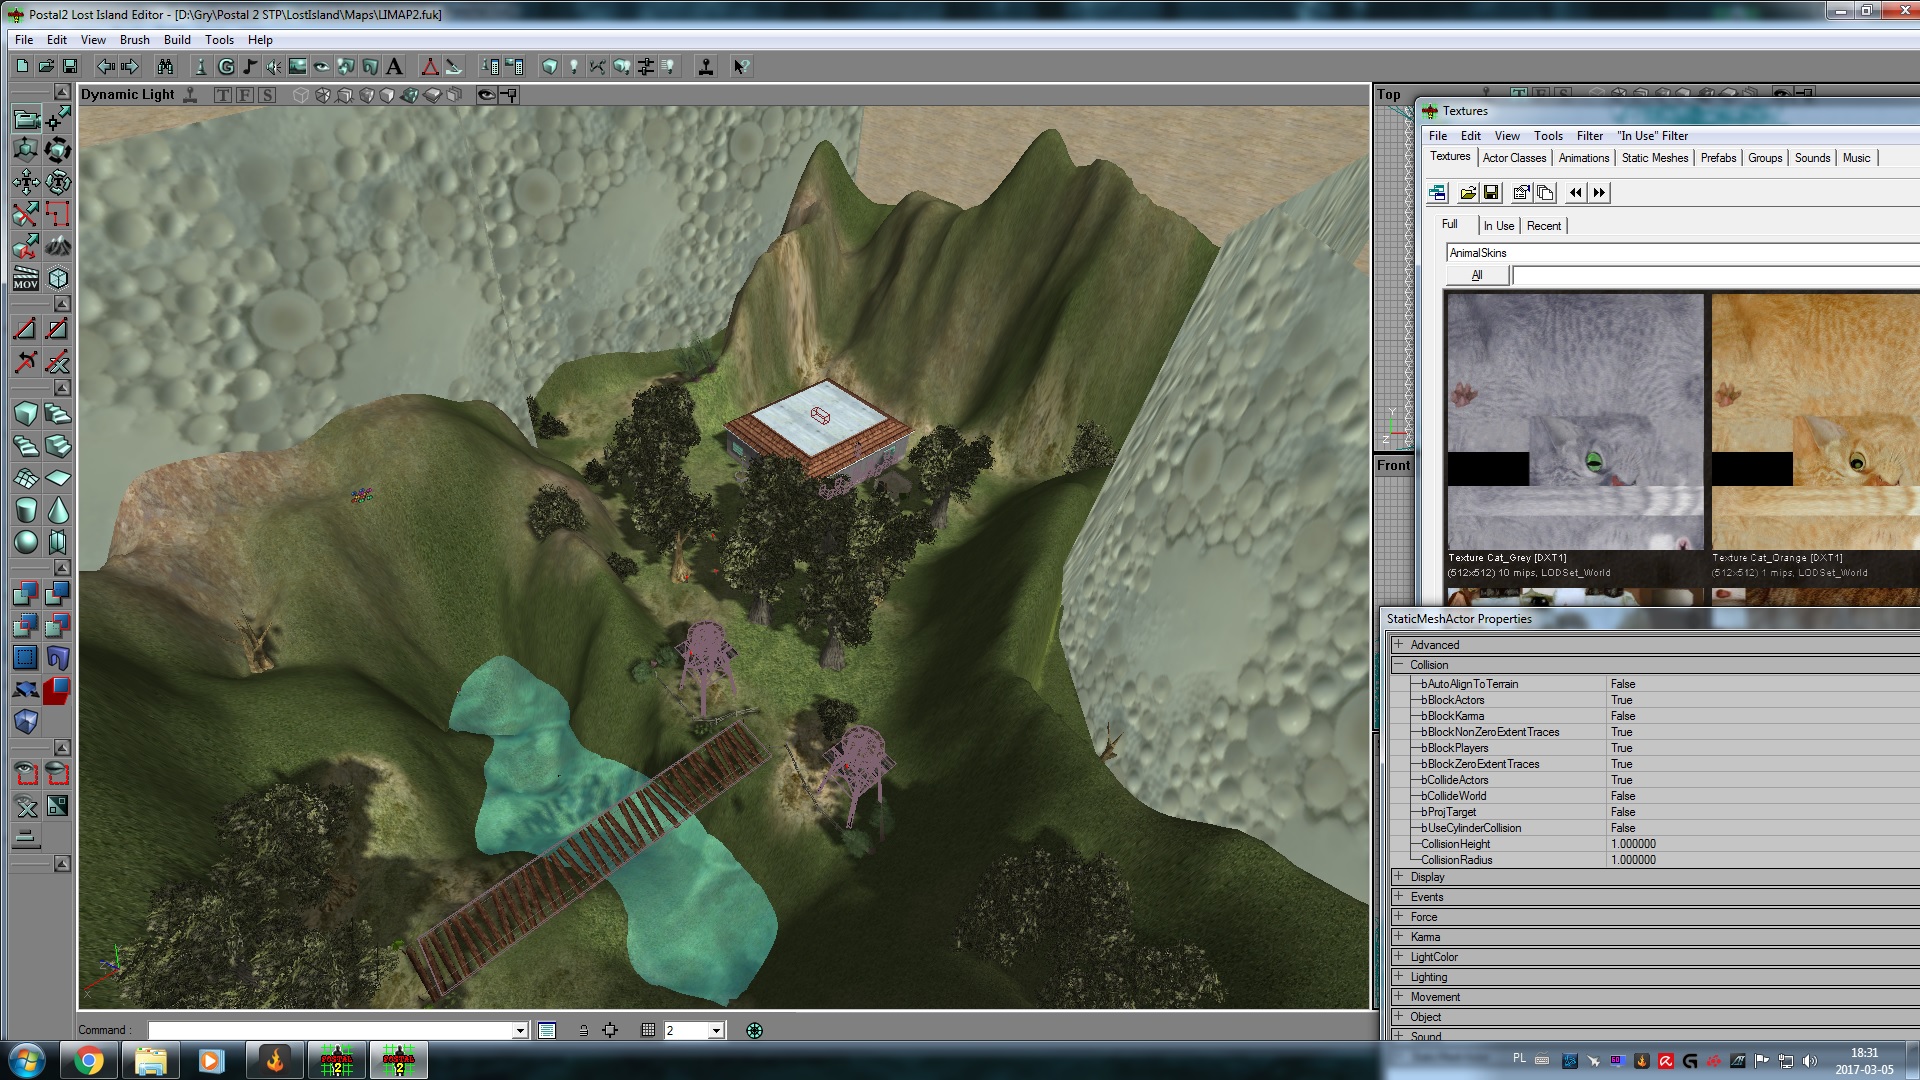Viewport: 1920px width, 1080px height.
Task: Select the Terrain Editing mountain tool
Action: pyautogui.click(x=58, y=245)
